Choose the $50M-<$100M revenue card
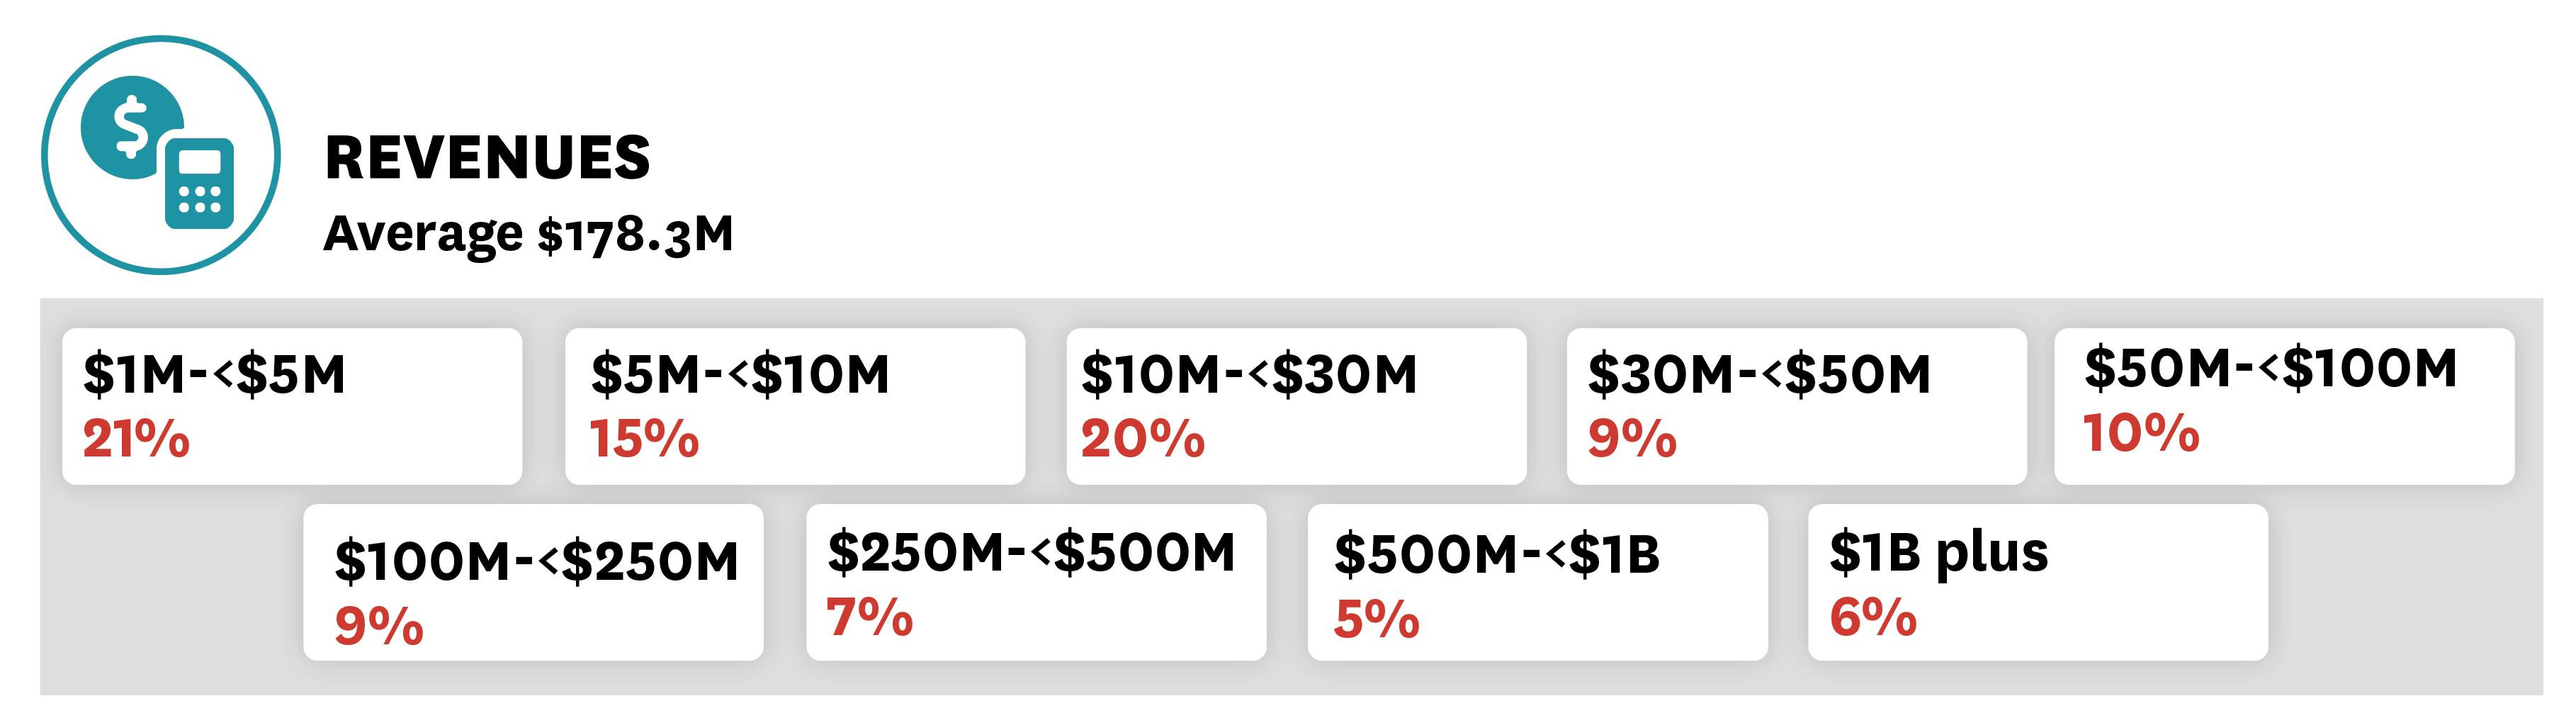The image size is (2576, 723). pyautogui.click(x=2284, y=406)
